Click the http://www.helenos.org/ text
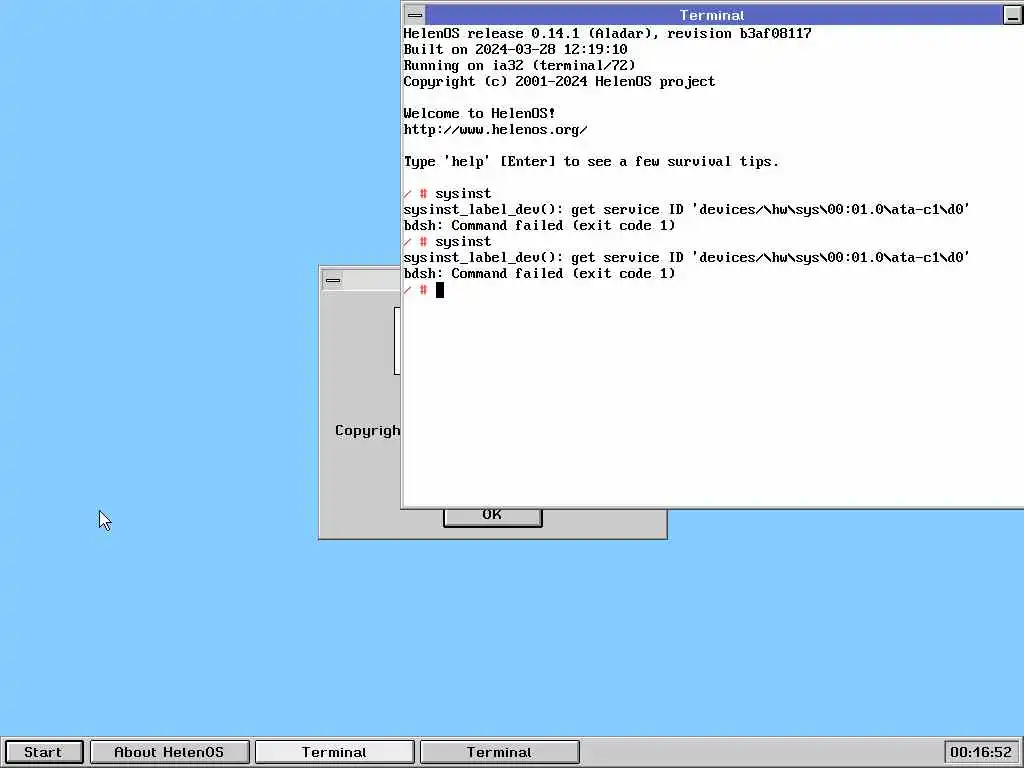 (x=495, y=129)
